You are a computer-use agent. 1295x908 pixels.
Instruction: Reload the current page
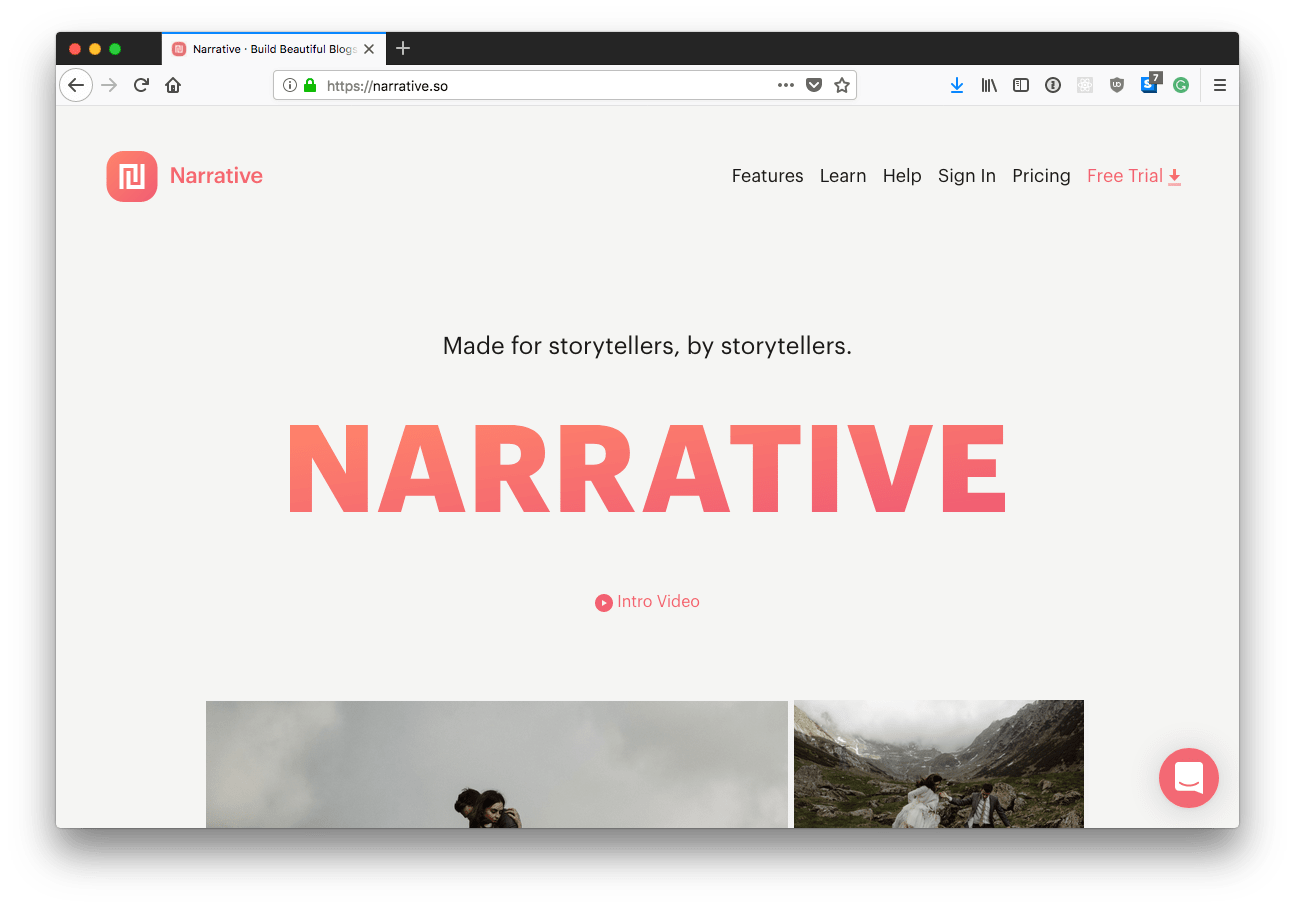point(141,86)
